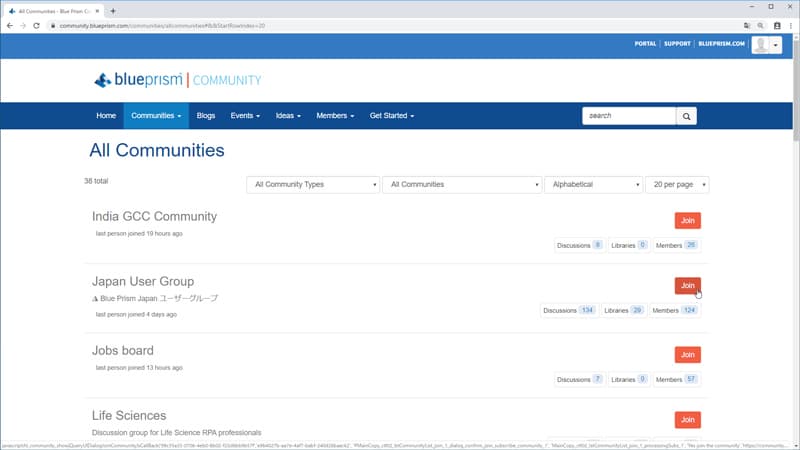
Task: View Jobs board Members
Action: (x=676, y=380)
